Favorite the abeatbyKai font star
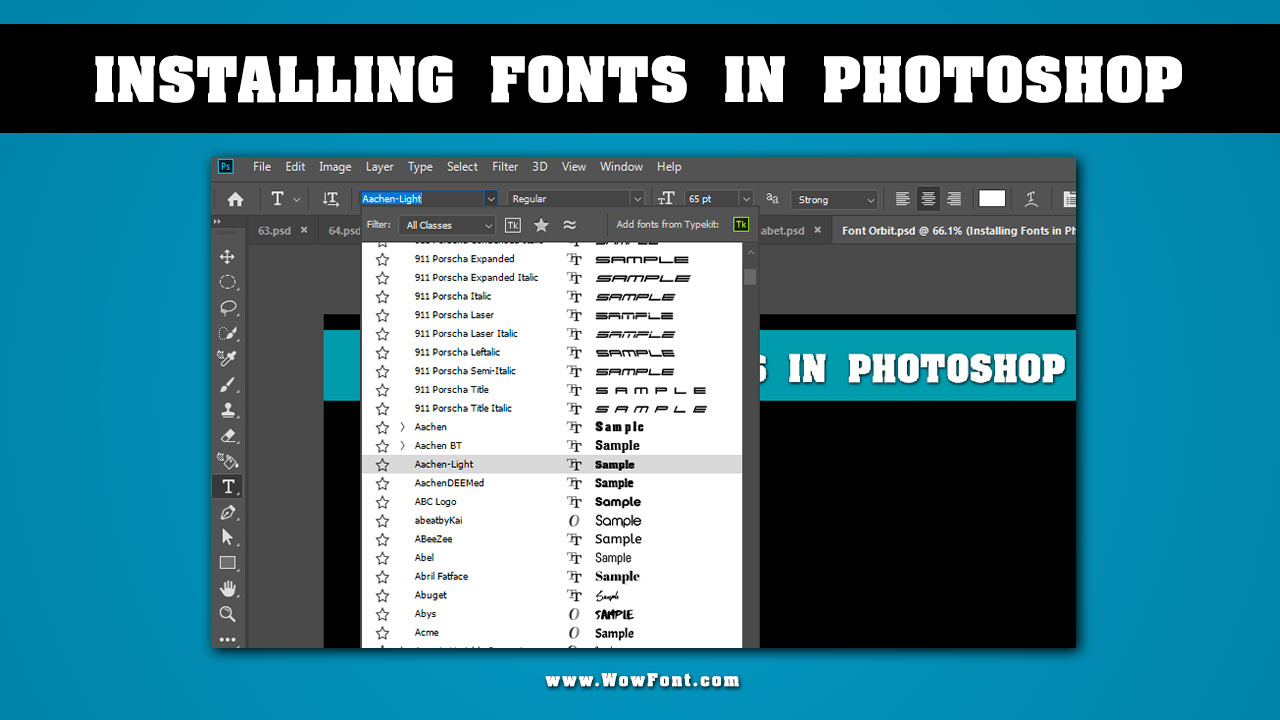This screenshot has width=1280, height=720. (x=382, y=521)
